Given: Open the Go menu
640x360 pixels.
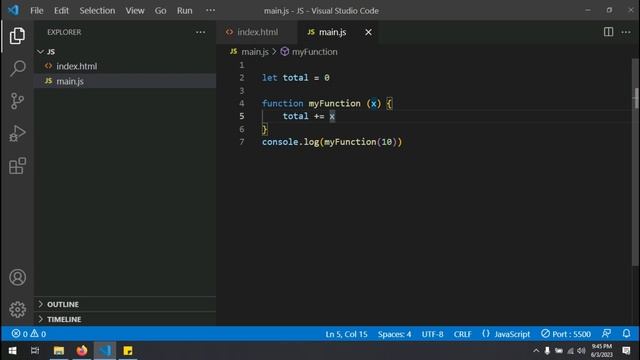Looking at the screenshot, I should pyautogui.click(x=160, y=11).
